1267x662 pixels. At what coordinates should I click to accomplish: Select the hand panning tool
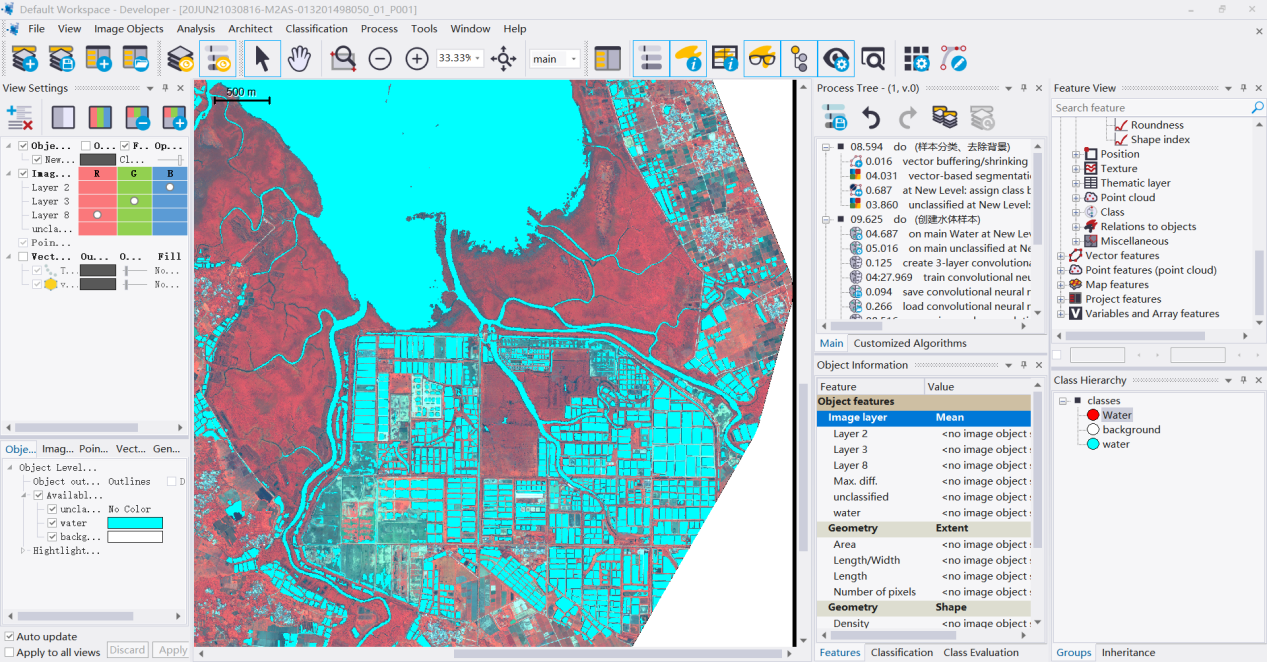pyautogui.click(x=299, y=59)
